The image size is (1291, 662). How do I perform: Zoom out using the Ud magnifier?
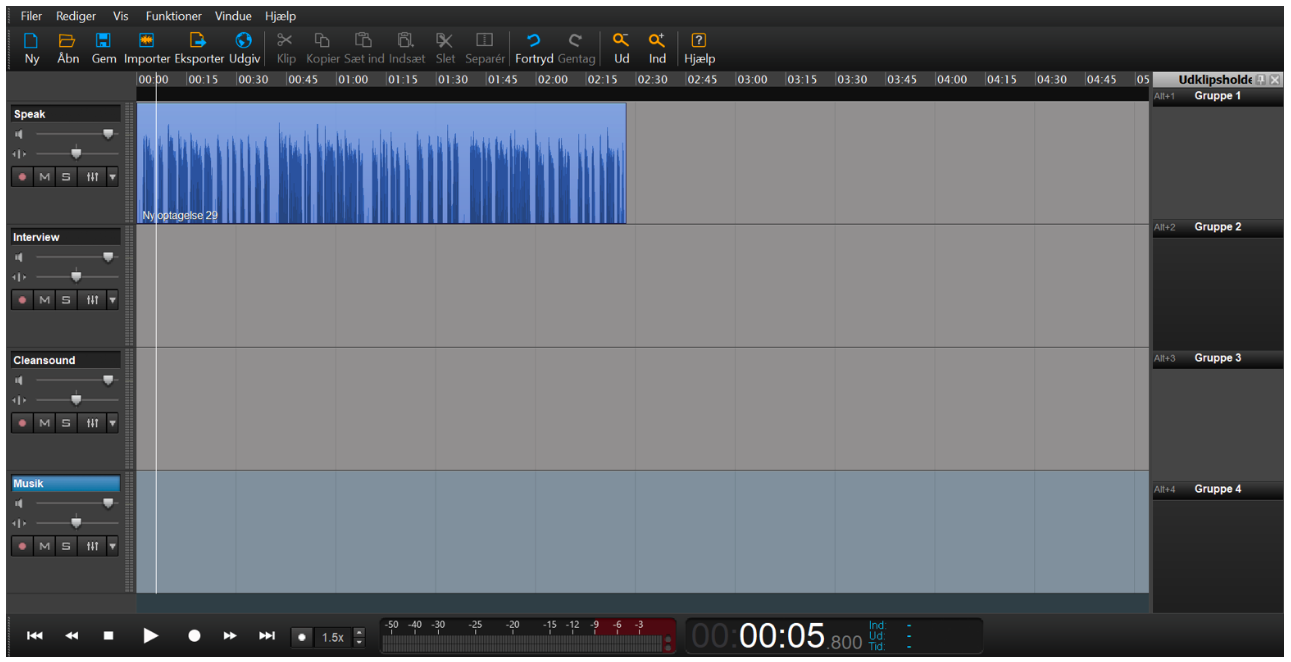tap(621, 41)
